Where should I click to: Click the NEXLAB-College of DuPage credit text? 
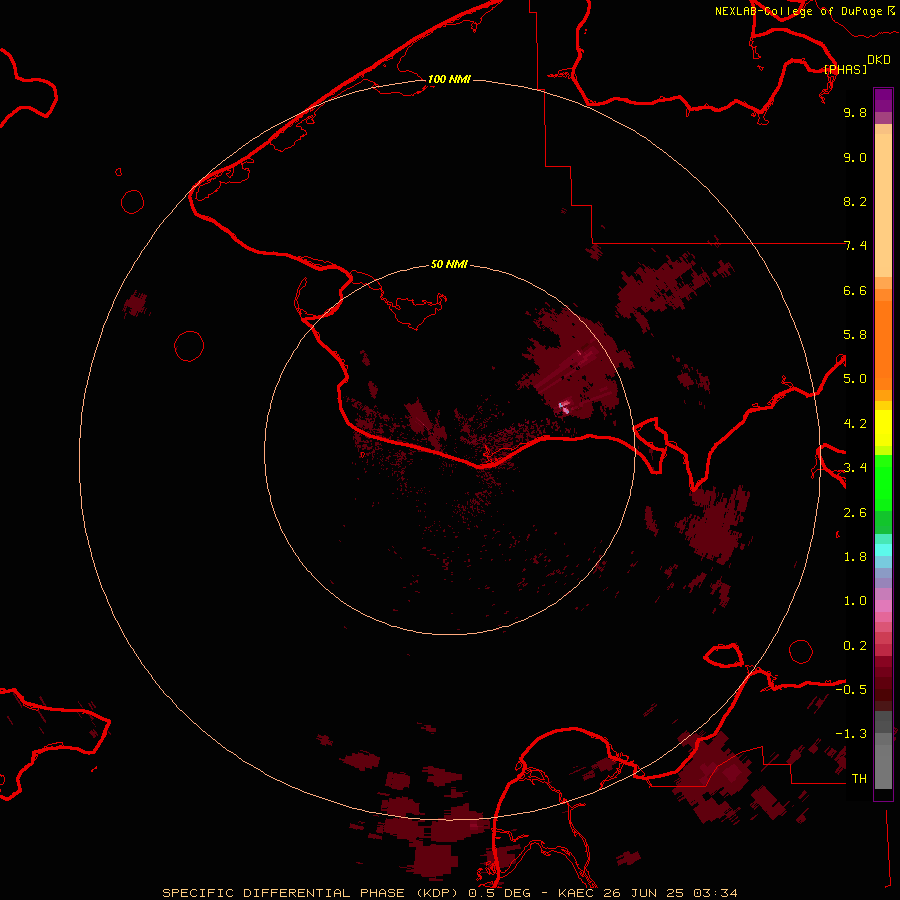pyautogui.click(x=798, y=11)
